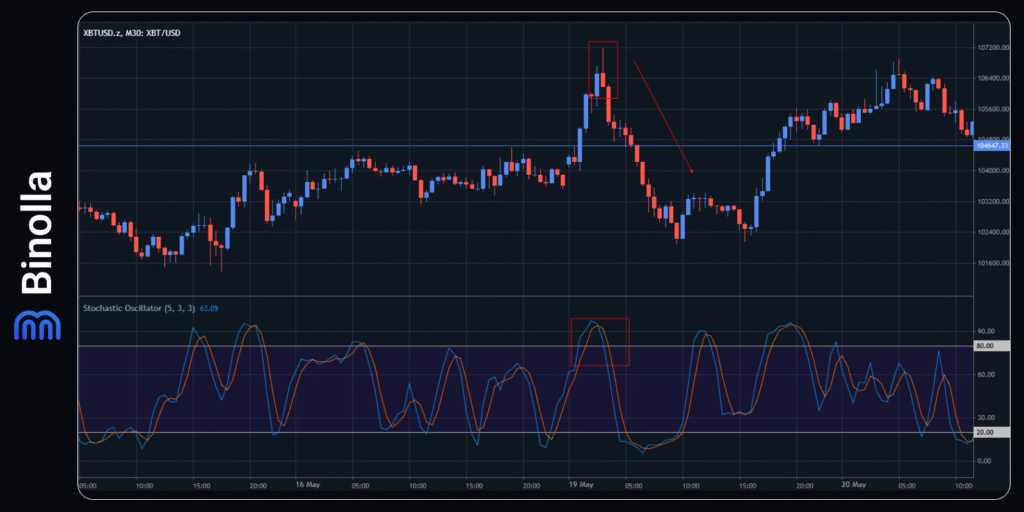The image size is (1024, 512).
Task: Click the 0.00 stochastic axis label
Action: [984, 461]
